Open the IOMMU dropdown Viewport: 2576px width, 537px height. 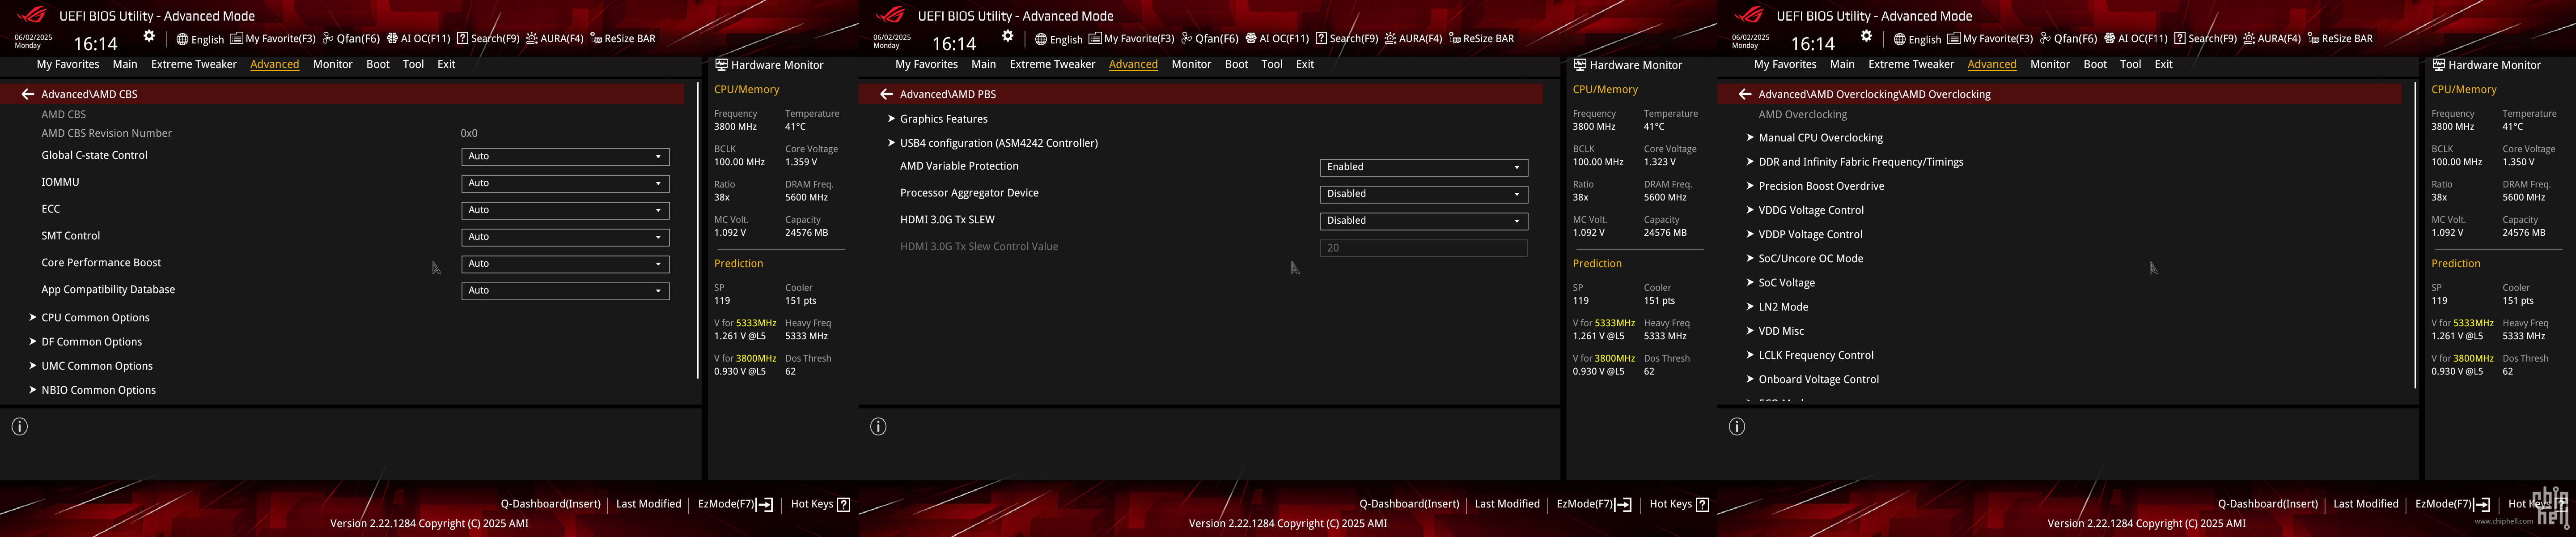pos(565,184)
